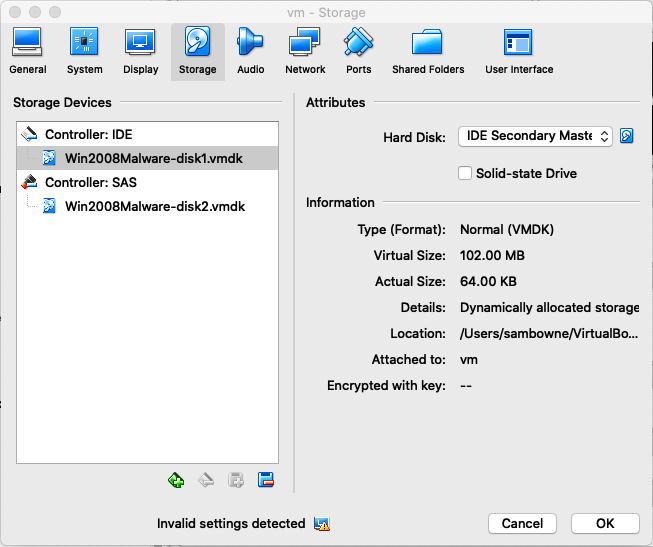The image size is (653, 547).
Task: Click the Hard Disk: label
Action: pos(414,137)
